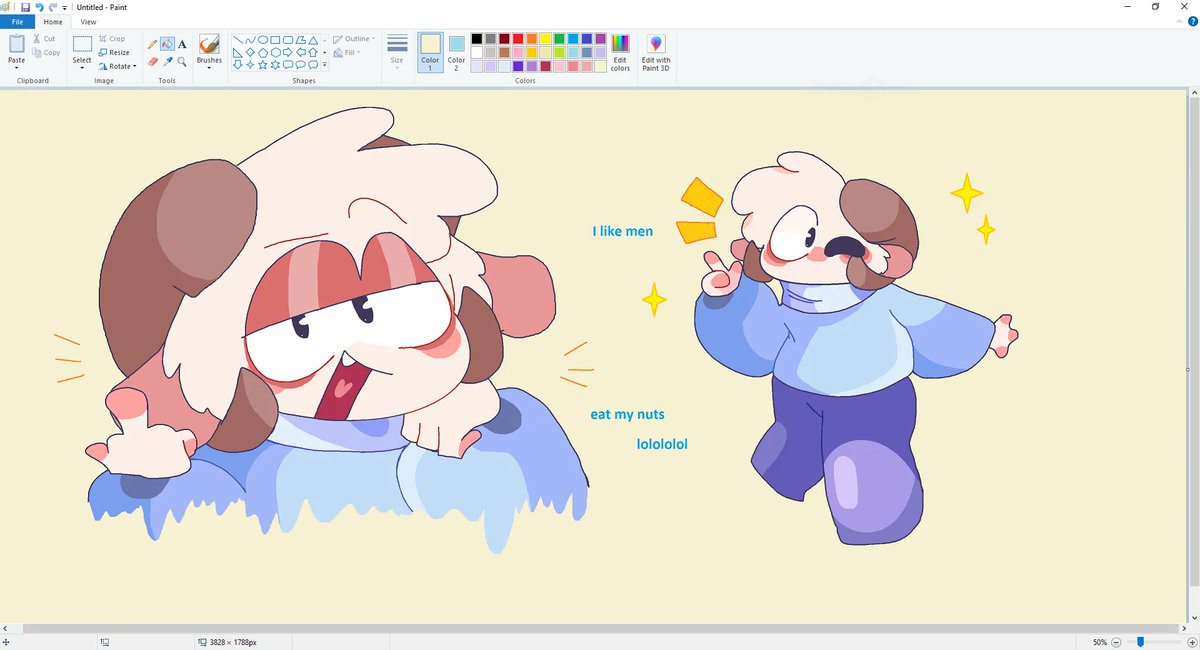Screen dimensions: 1200x650
Task: Pick the yellow color swatch
Action: 545,39
